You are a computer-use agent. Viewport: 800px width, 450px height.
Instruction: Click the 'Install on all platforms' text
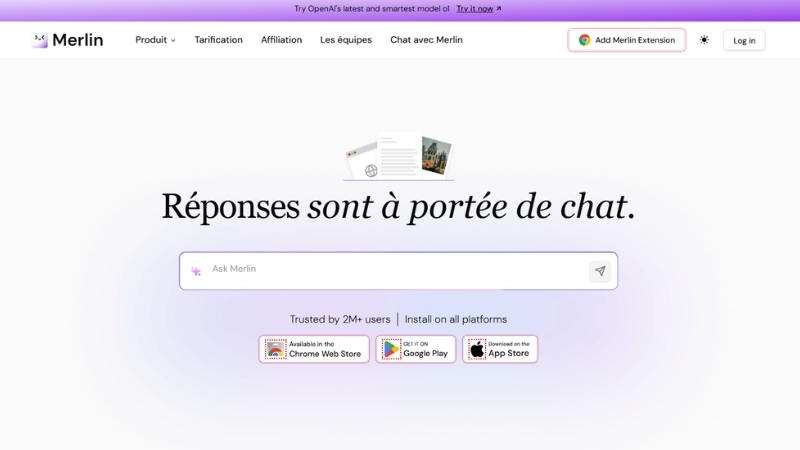(456, 319)
